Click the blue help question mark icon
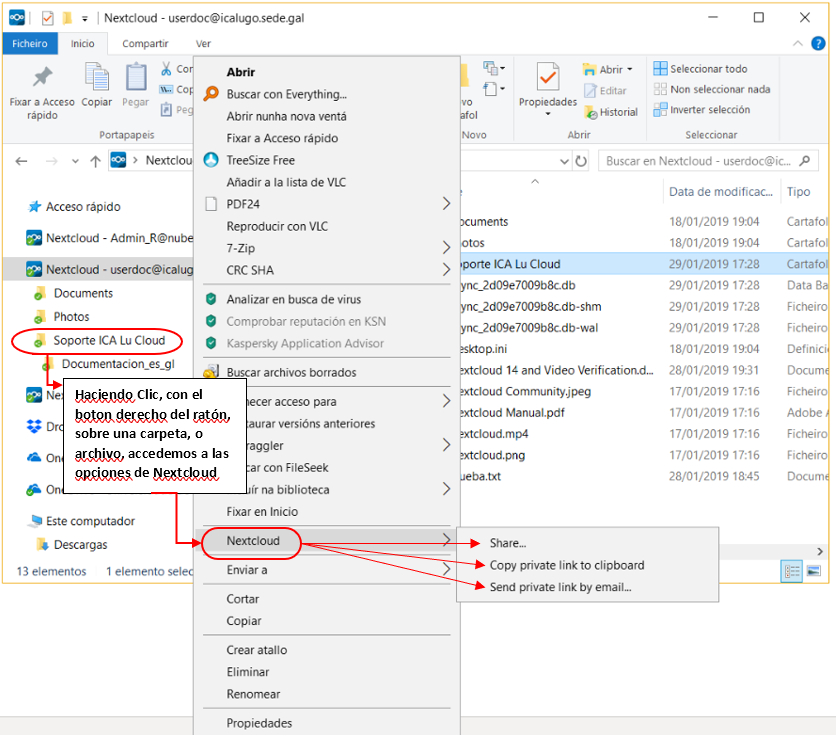The width and height of the screenshot is (836, 735). (x=818, y=43)
